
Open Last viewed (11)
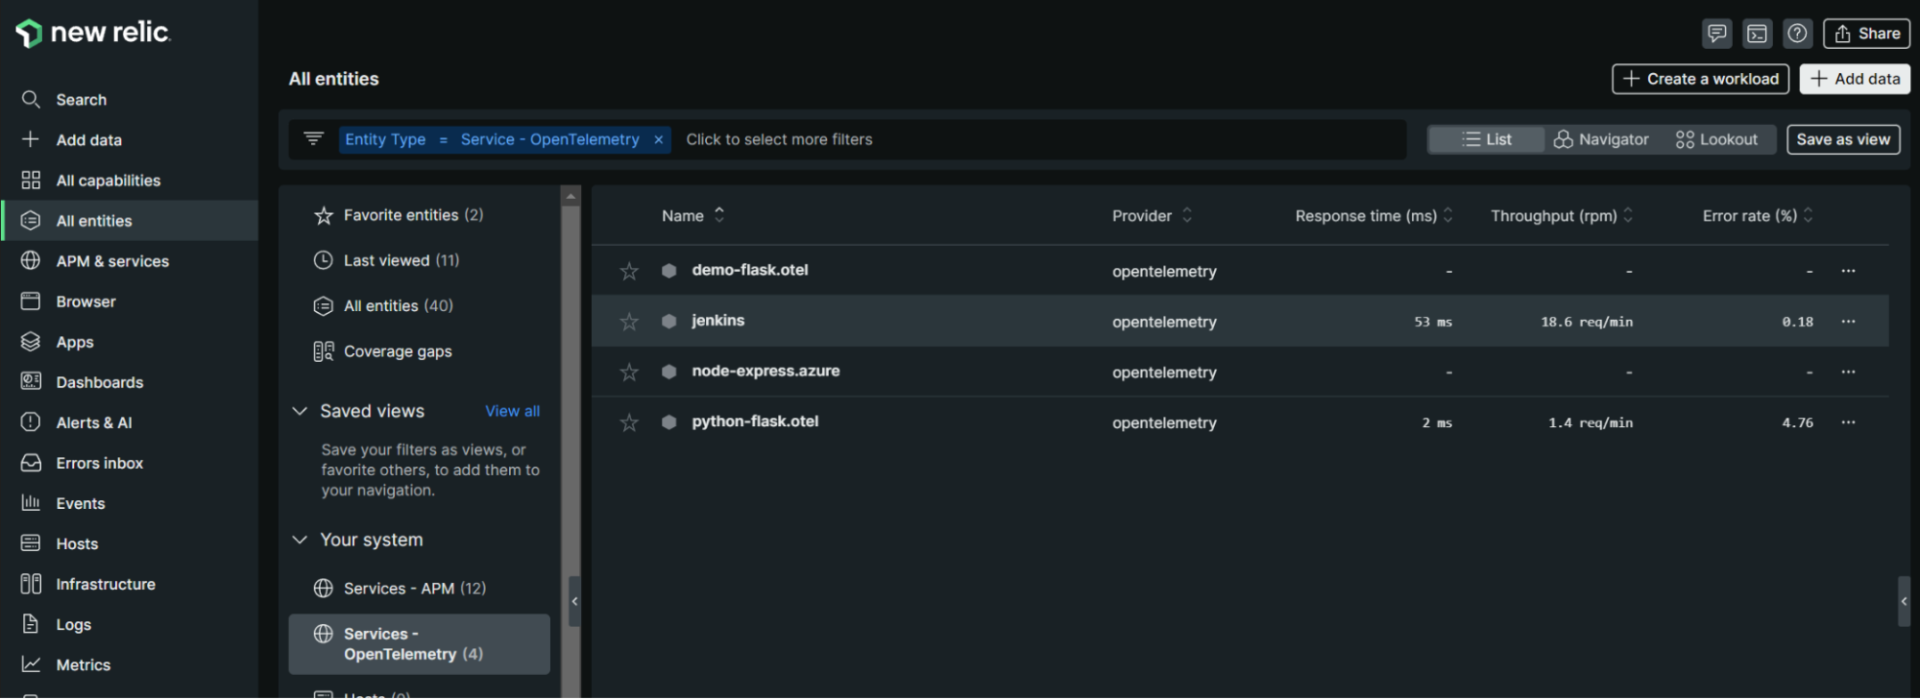tap(401, 260)
